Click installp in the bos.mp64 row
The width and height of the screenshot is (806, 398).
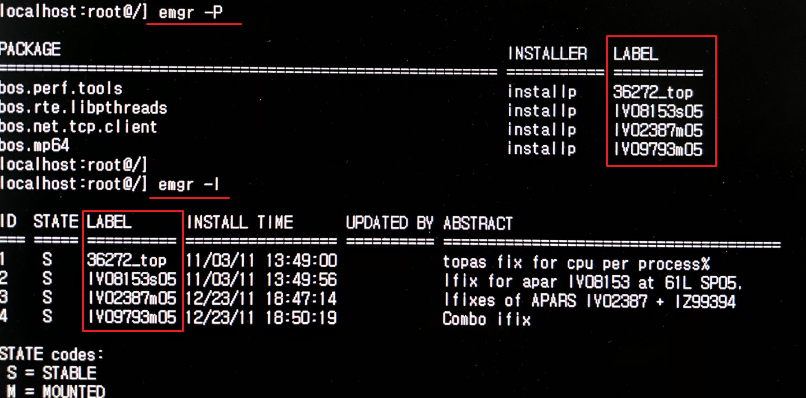point(542,149)
